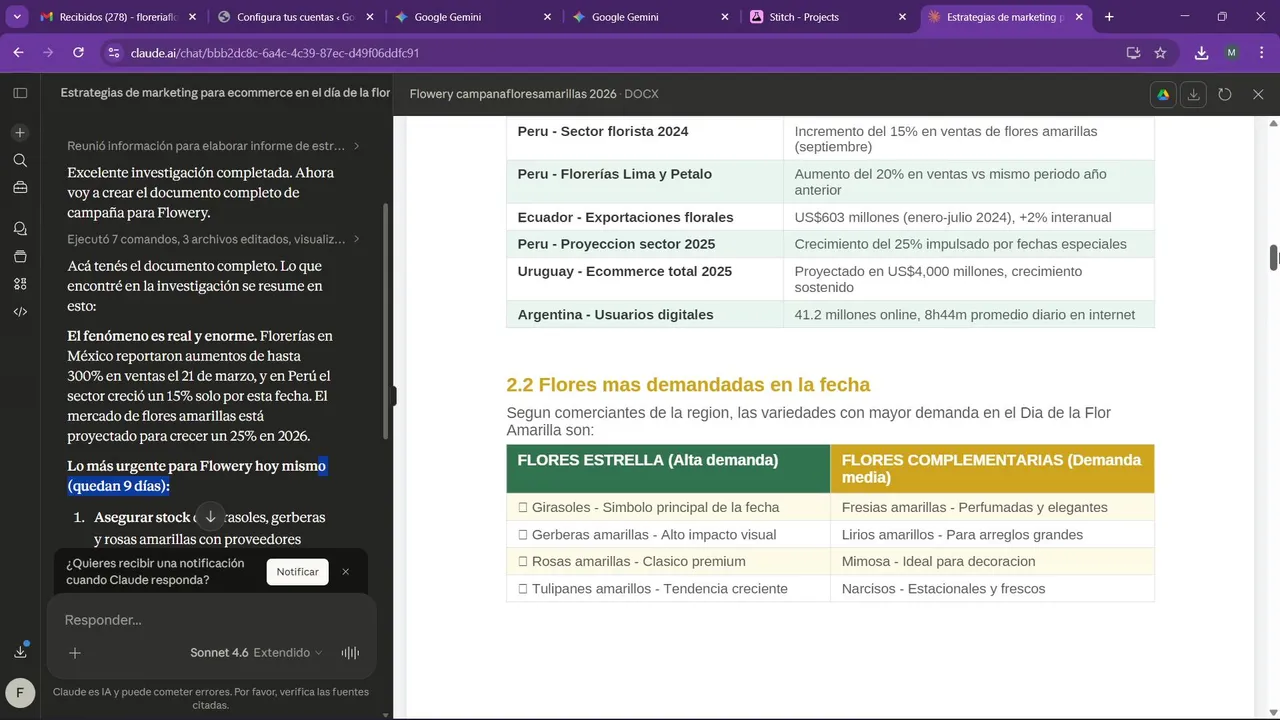This screenshot has width=1280, height=720.
Task: Select the 'Estrategias de marketing' browser tab
Action: pos(1005,17)
